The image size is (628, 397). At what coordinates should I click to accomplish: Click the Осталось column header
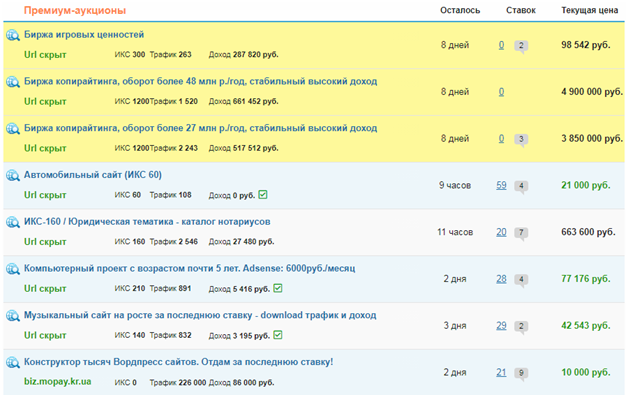click(x=460, y=10)
